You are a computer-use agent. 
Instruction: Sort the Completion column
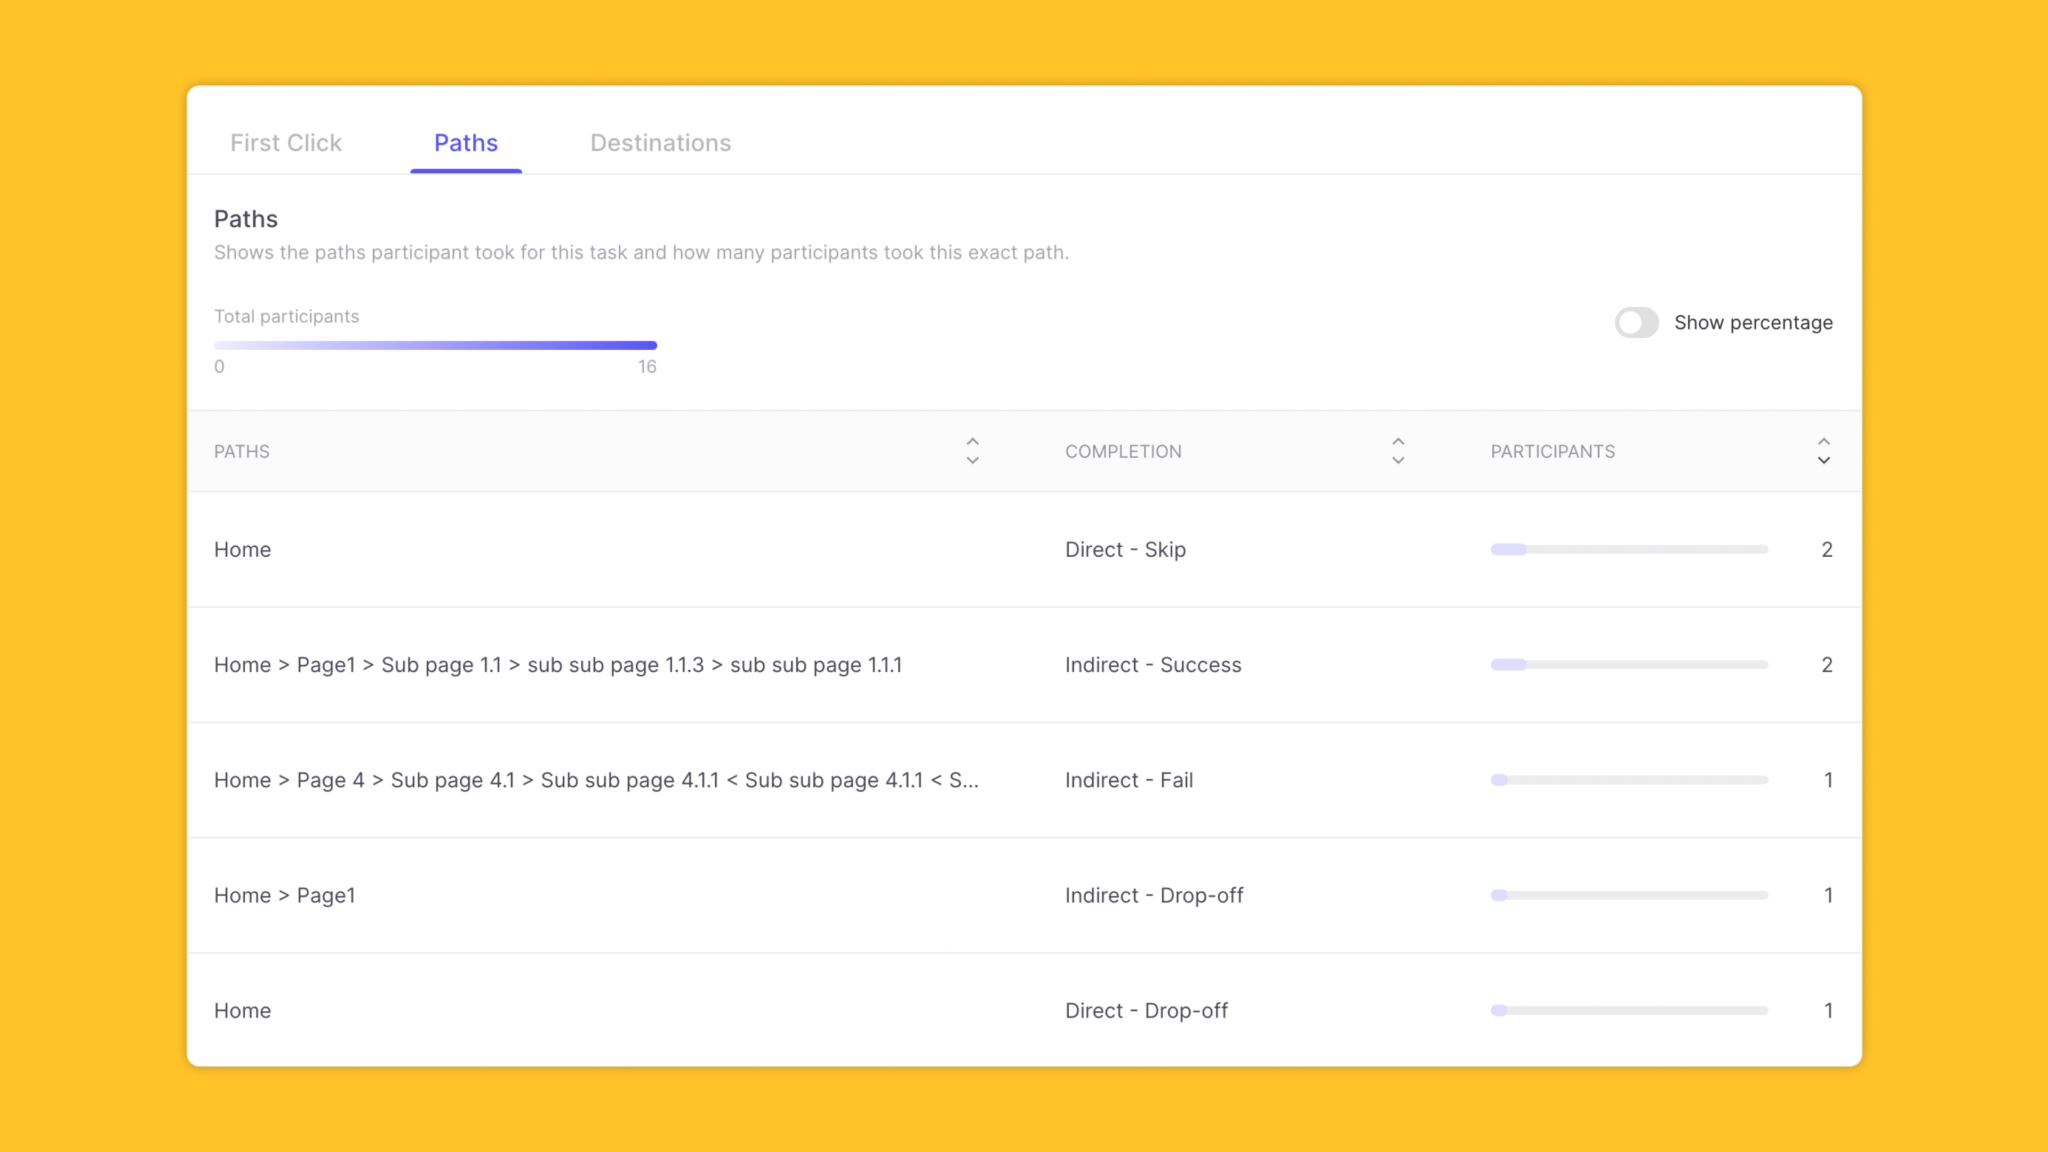1398,451
